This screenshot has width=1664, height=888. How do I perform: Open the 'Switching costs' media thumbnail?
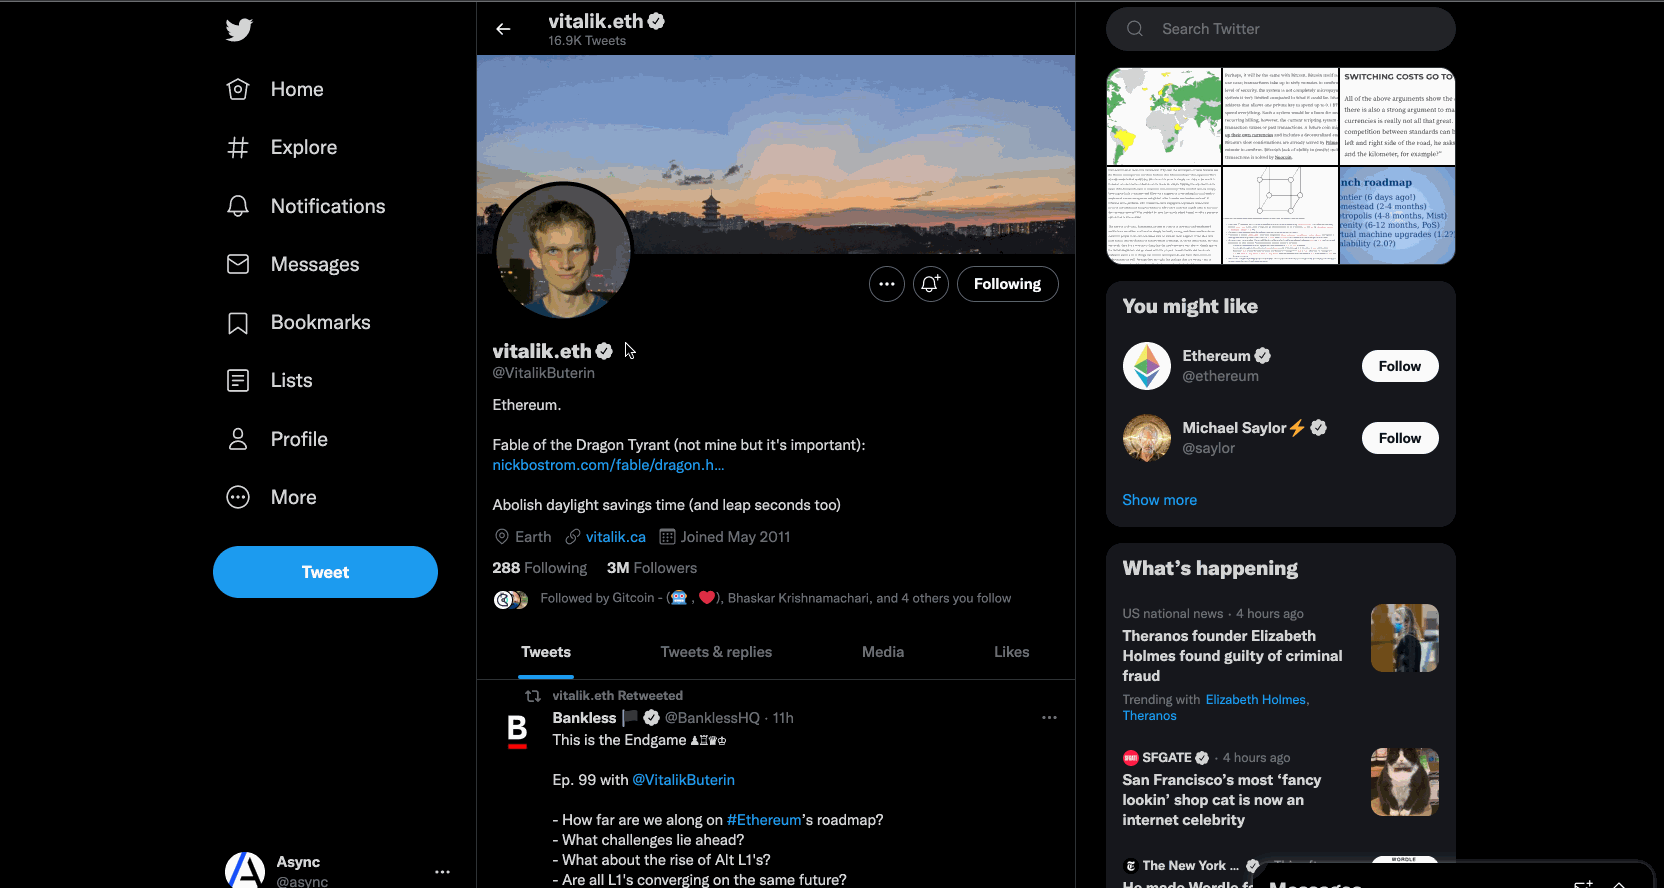[x=1398, y=116]
